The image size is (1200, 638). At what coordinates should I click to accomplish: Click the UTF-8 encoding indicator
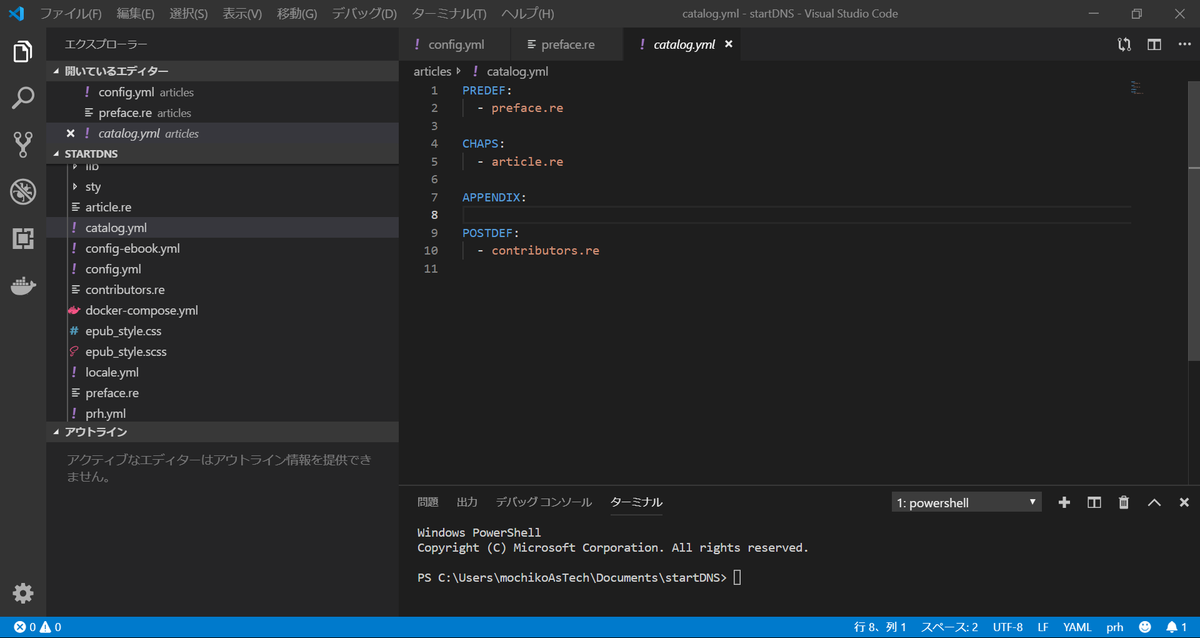[1007, 627]
